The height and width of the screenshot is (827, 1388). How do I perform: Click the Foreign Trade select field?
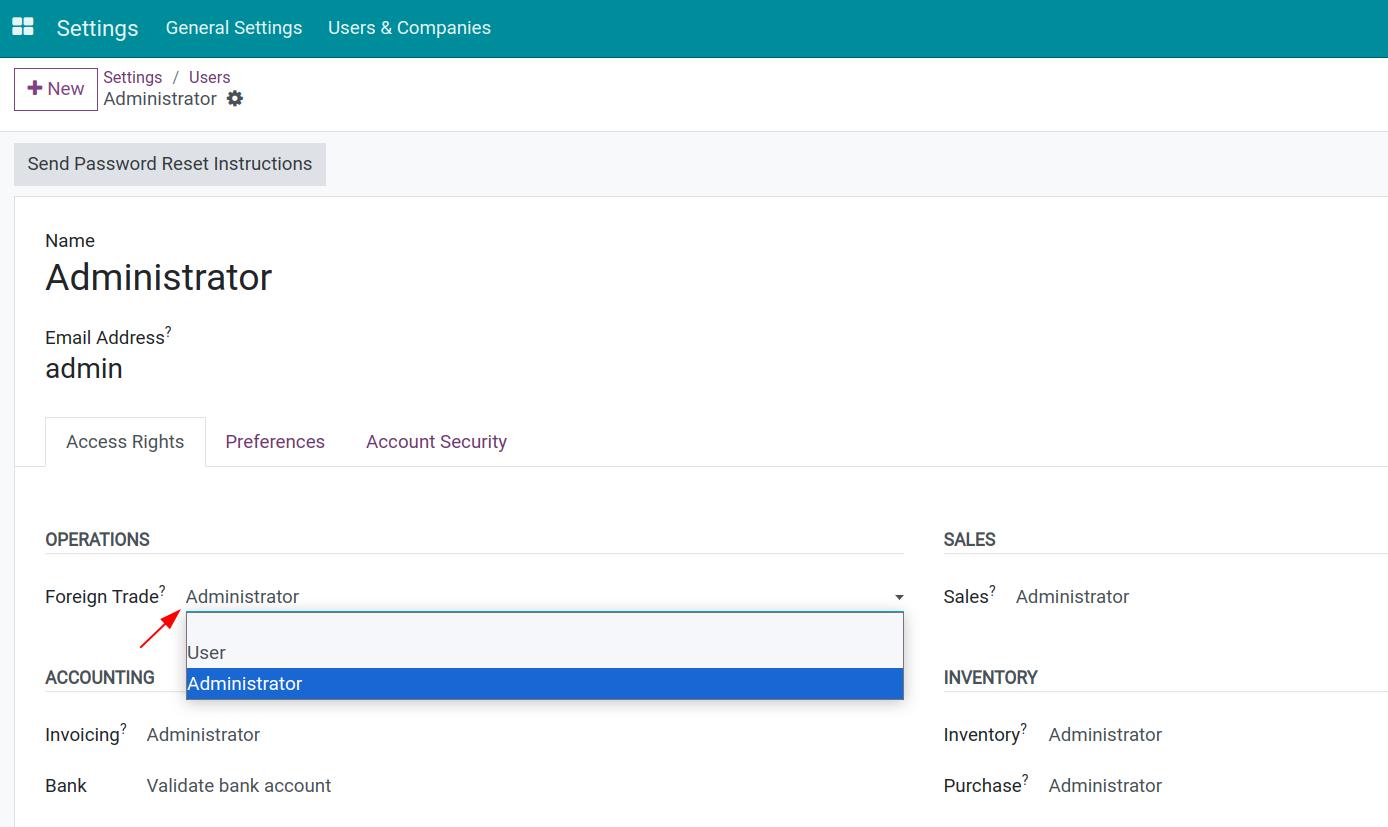(x=544, y=597)
